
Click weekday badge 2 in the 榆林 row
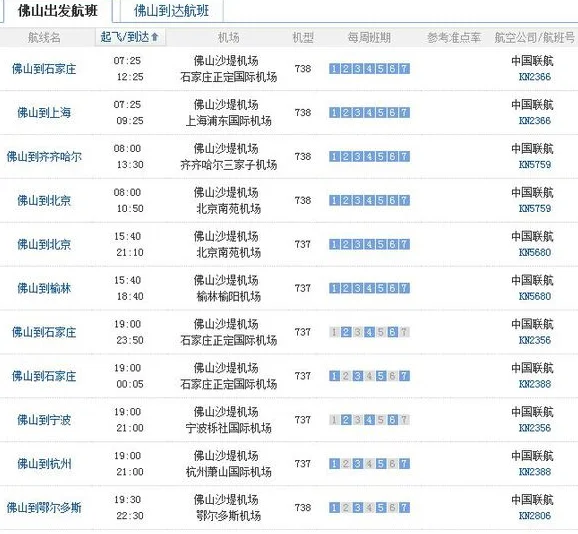(346, 288)
